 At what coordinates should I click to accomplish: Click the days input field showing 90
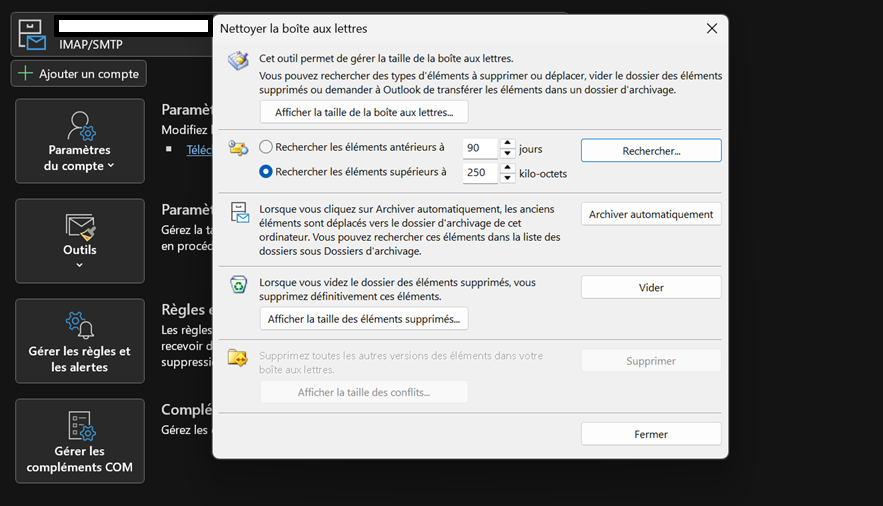[480, 148]
